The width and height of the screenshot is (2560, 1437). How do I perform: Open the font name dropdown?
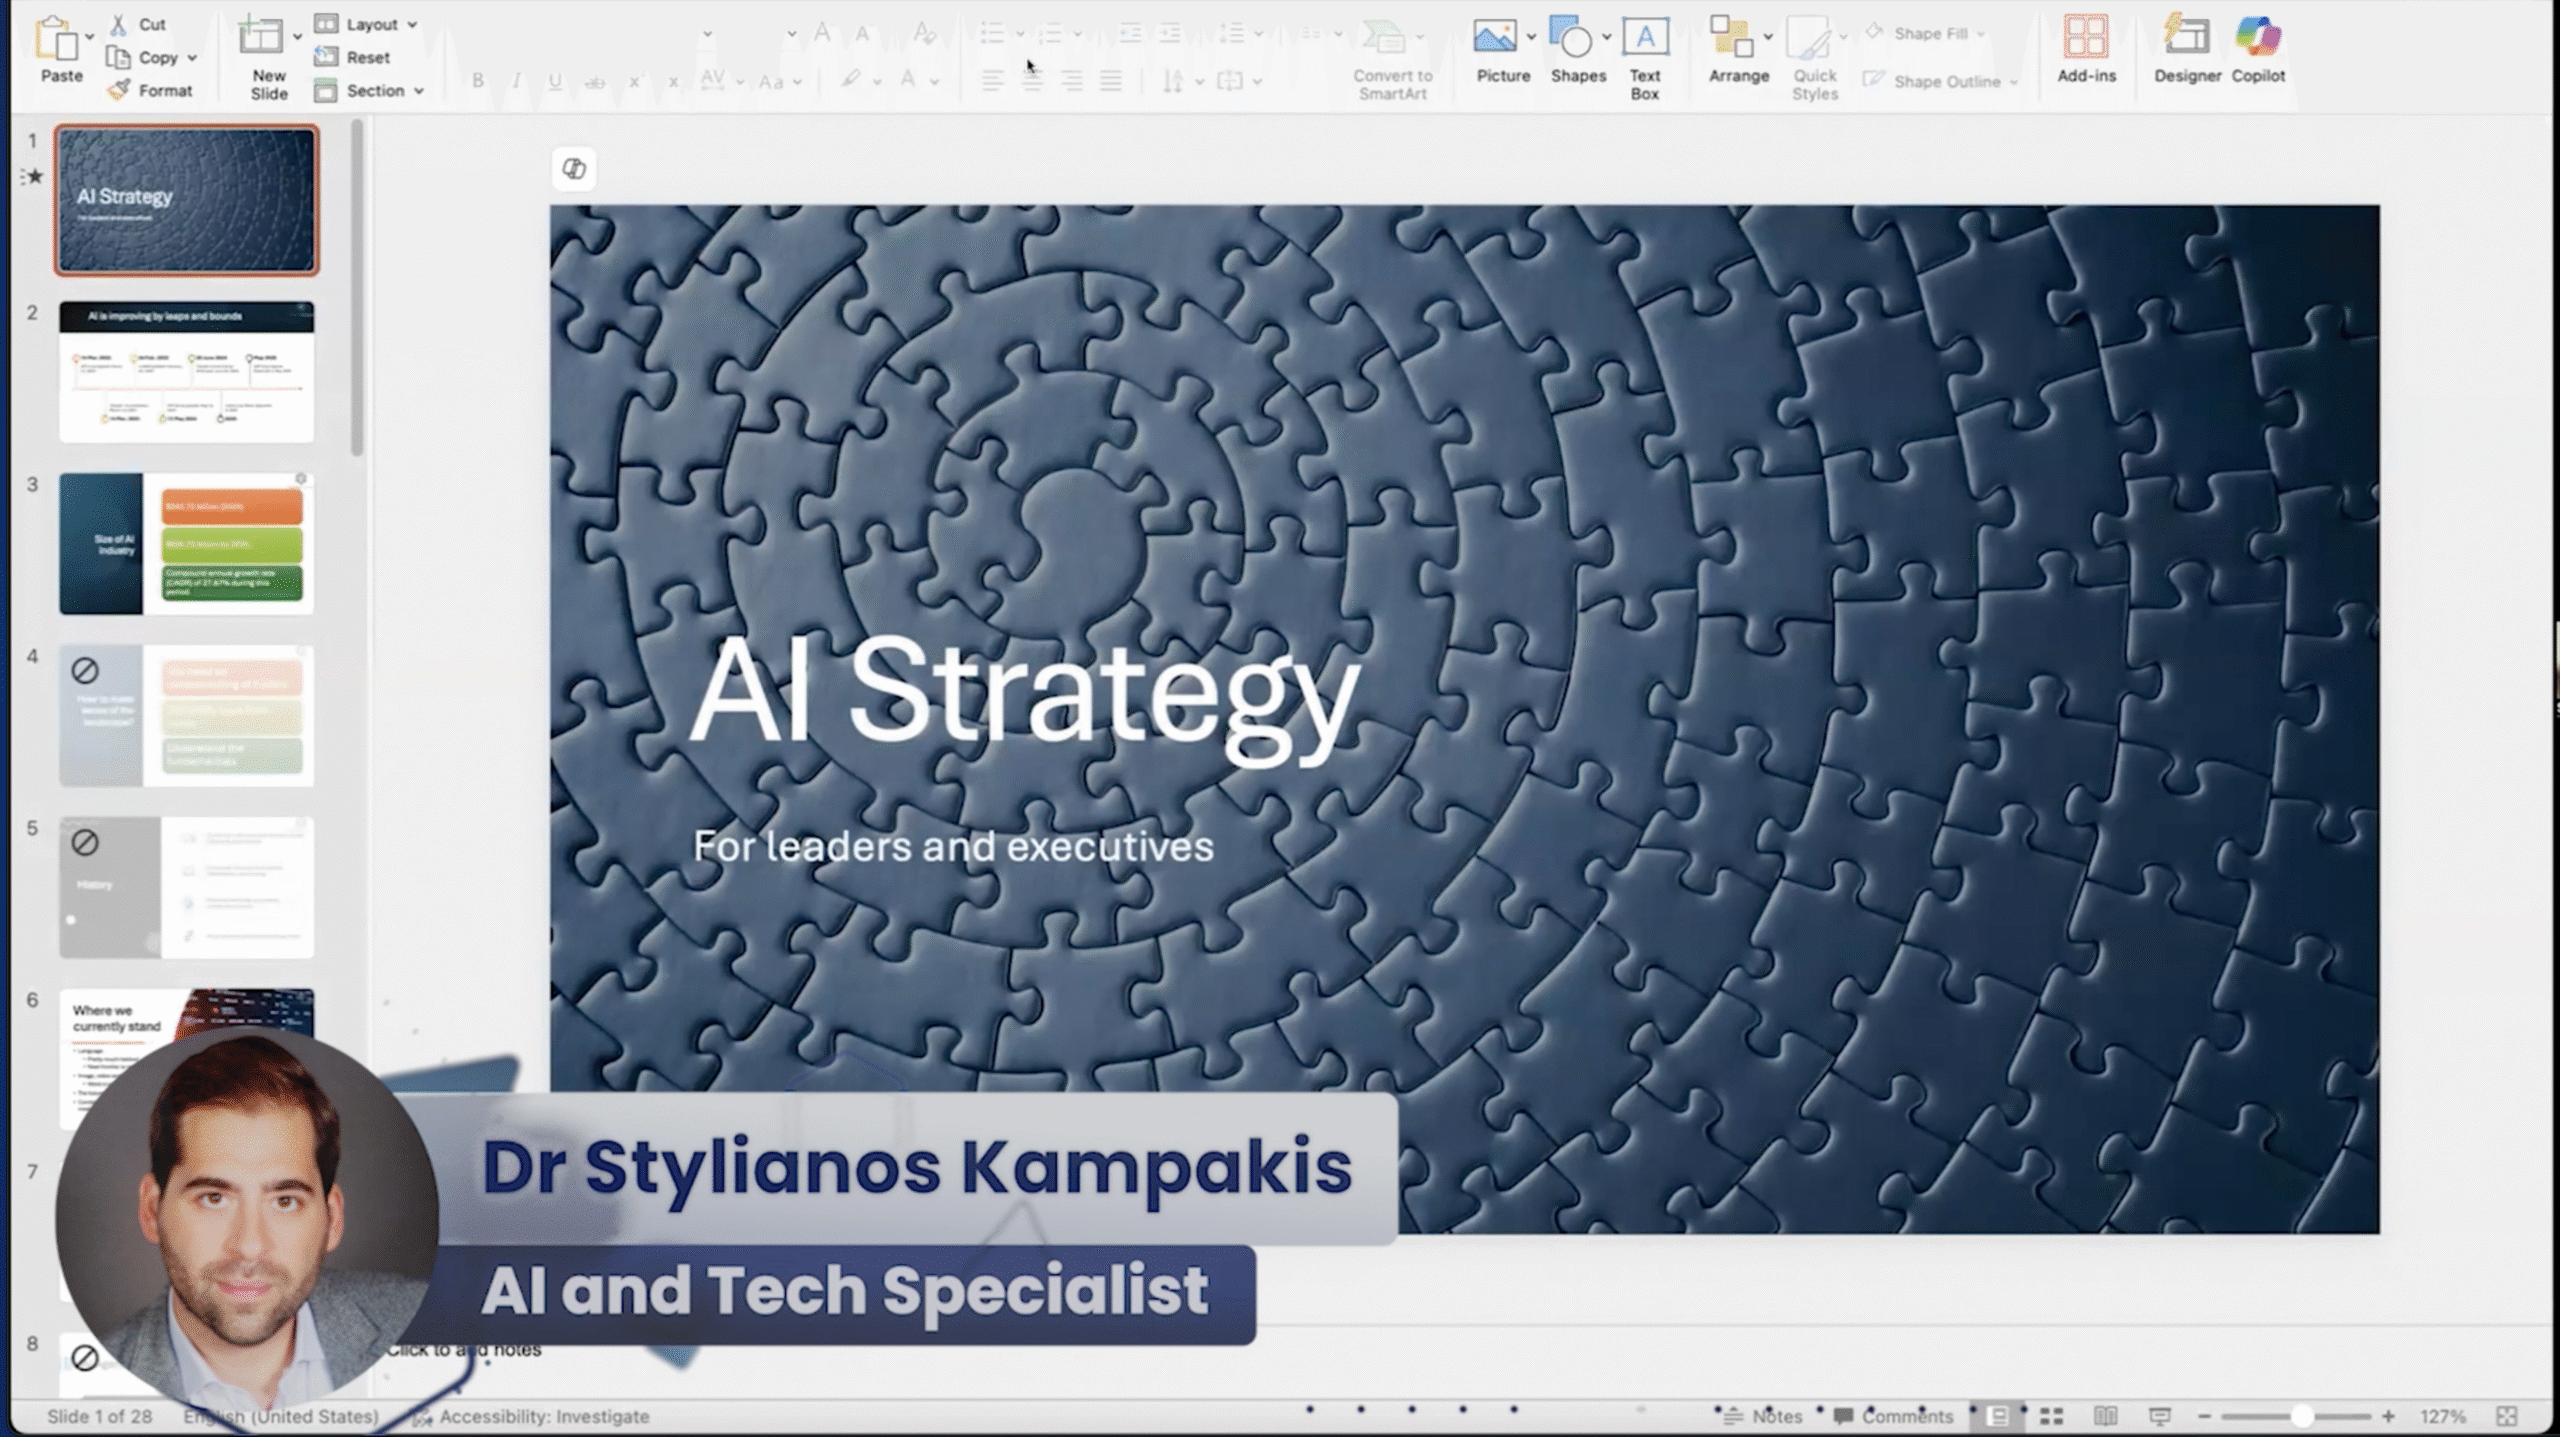707,34
